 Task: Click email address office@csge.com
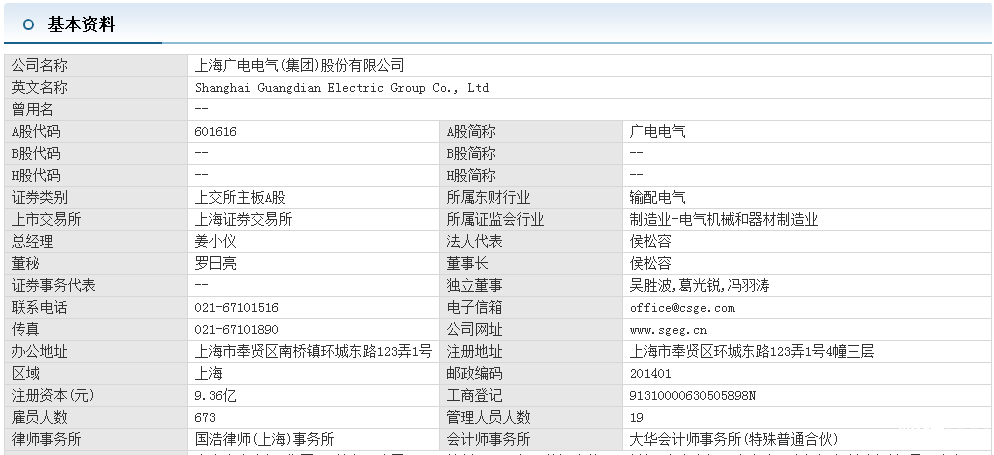tap(682, 308)
